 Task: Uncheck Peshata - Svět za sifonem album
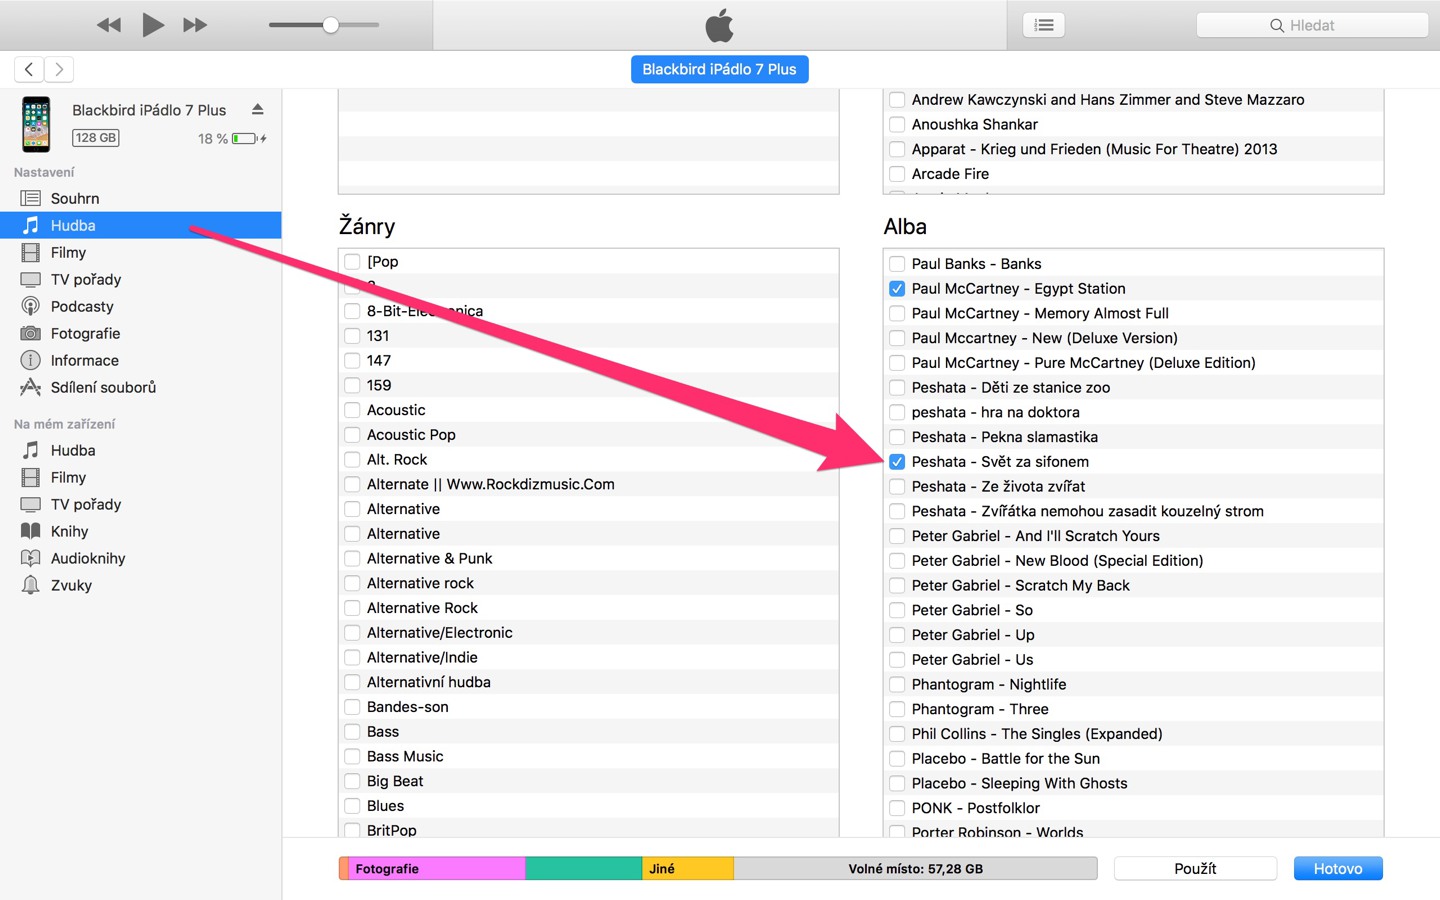pos(897,462)
